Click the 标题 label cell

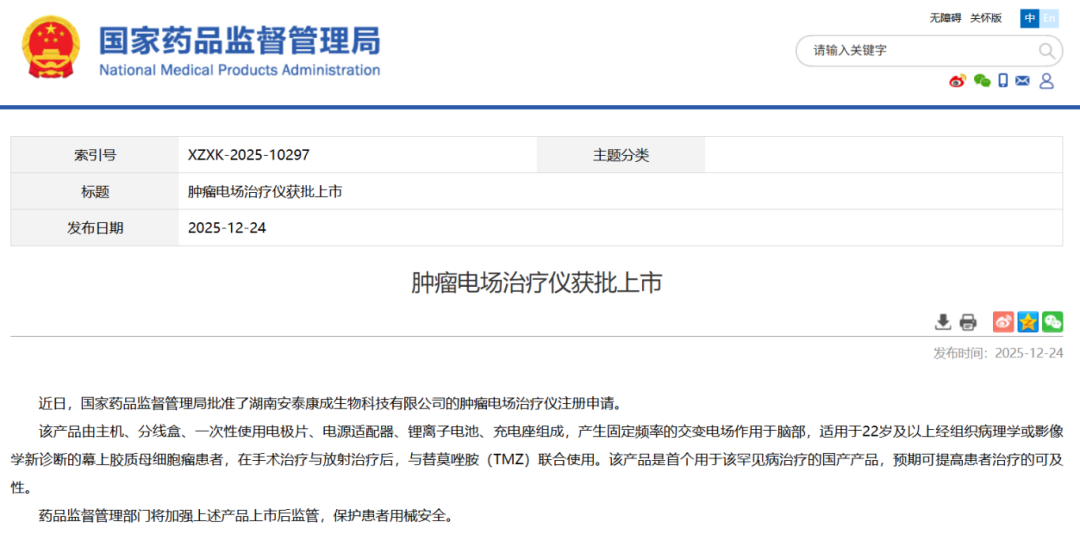95,192
